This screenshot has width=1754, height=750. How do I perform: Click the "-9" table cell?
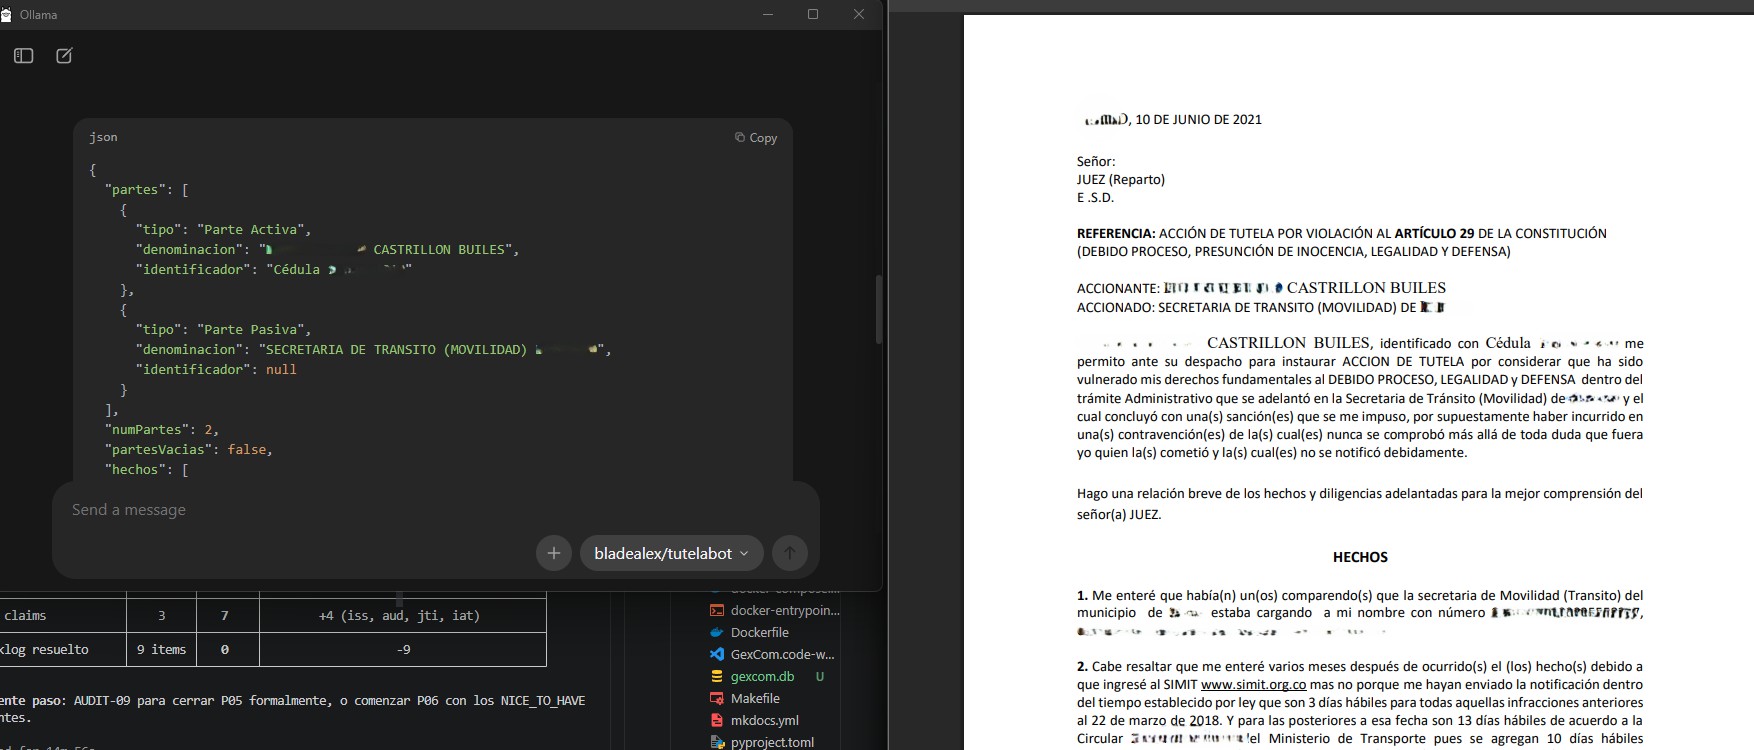(x=403, y=649)
